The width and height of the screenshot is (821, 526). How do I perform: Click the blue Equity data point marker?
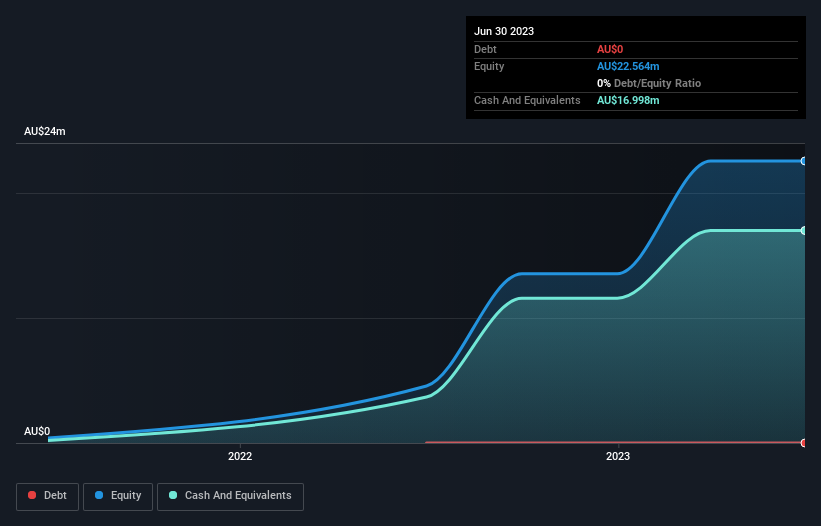804,161
